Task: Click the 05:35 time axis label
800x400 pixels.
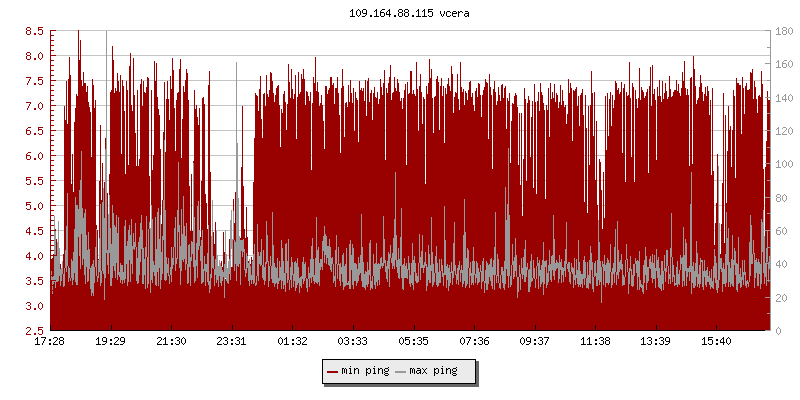Action: tap(413, 341)
